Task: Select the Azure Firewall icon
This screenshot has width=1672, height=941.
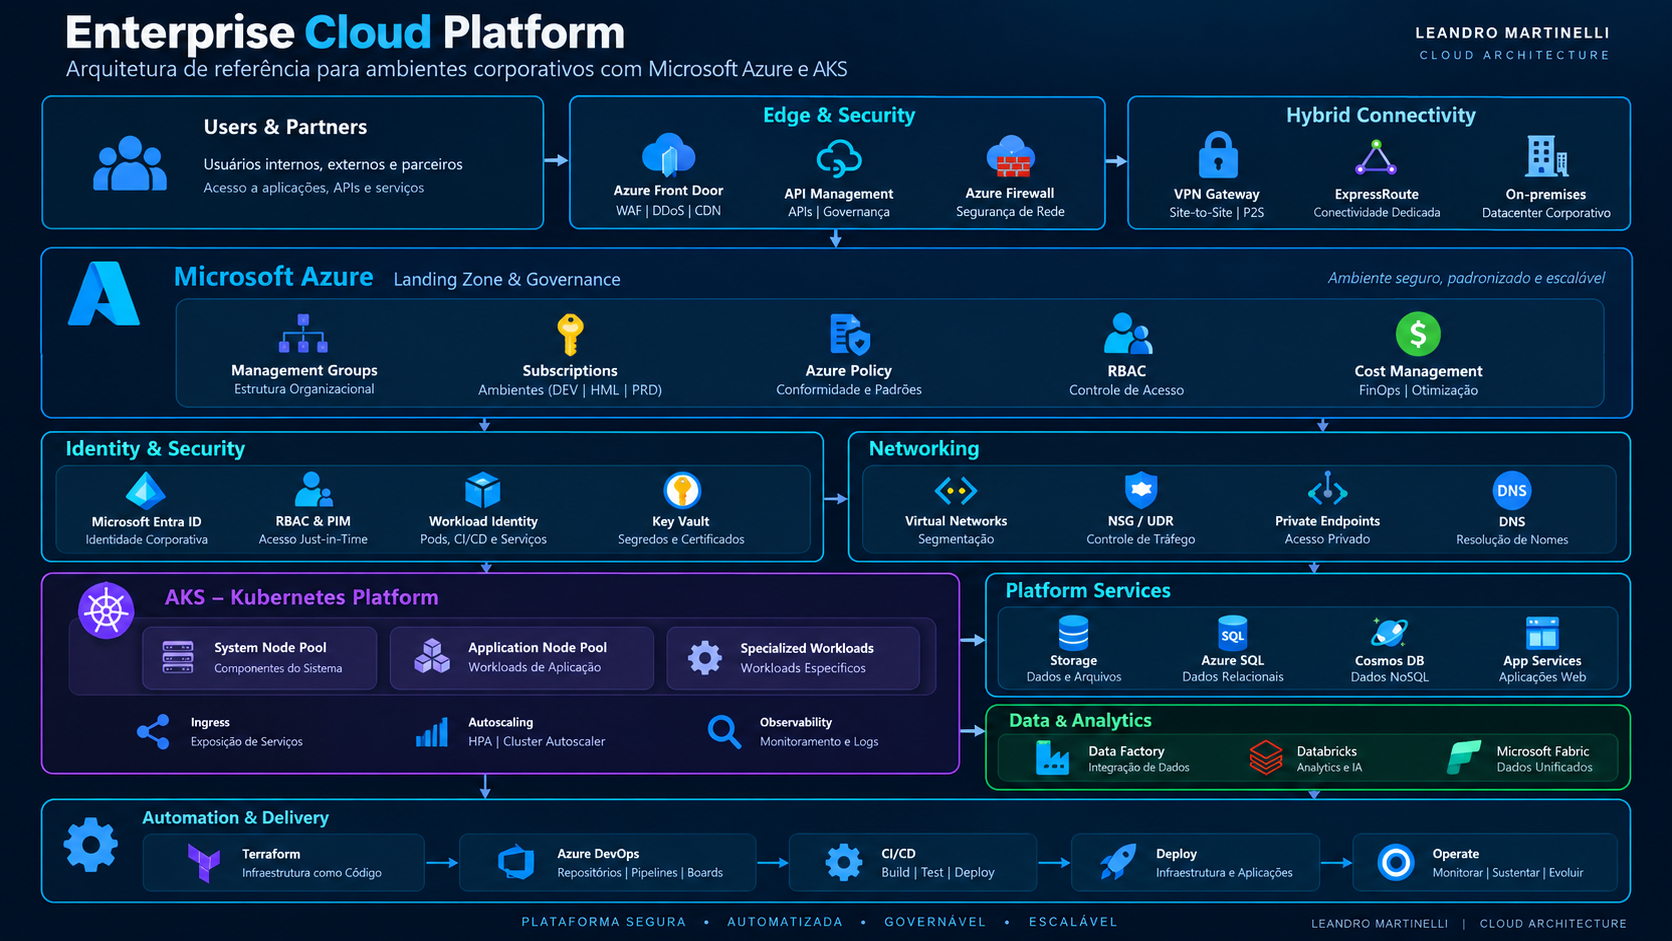Action: [1010, 156]
